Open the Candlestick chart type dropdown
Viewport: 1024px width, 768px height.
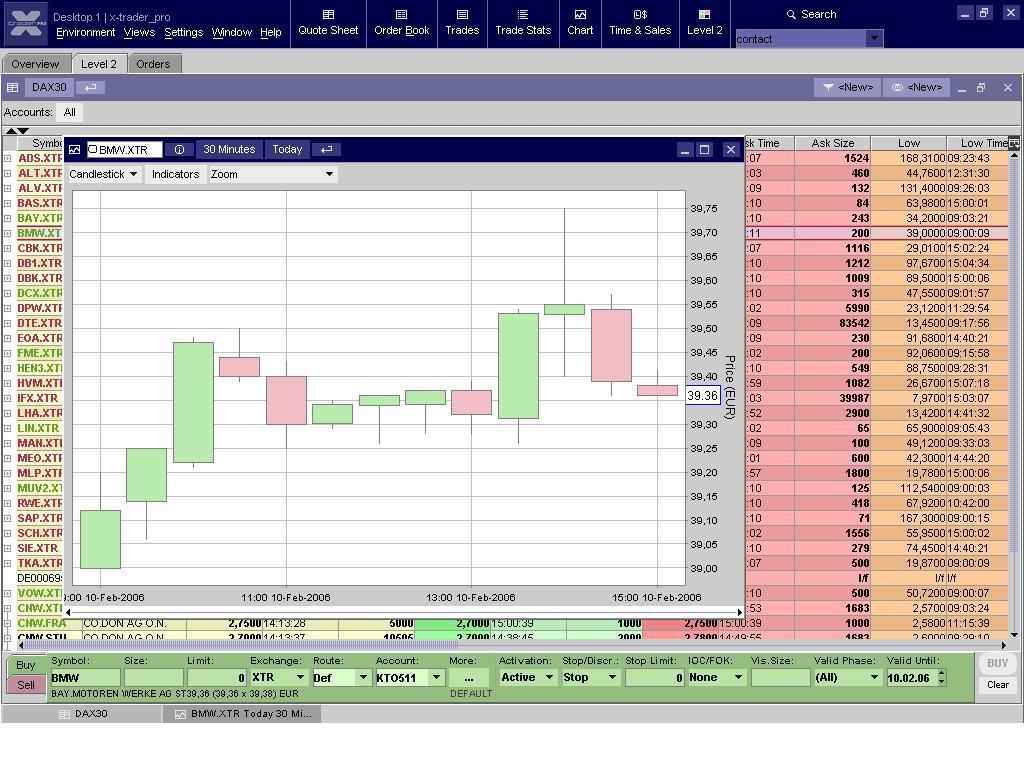coord(103,174)
